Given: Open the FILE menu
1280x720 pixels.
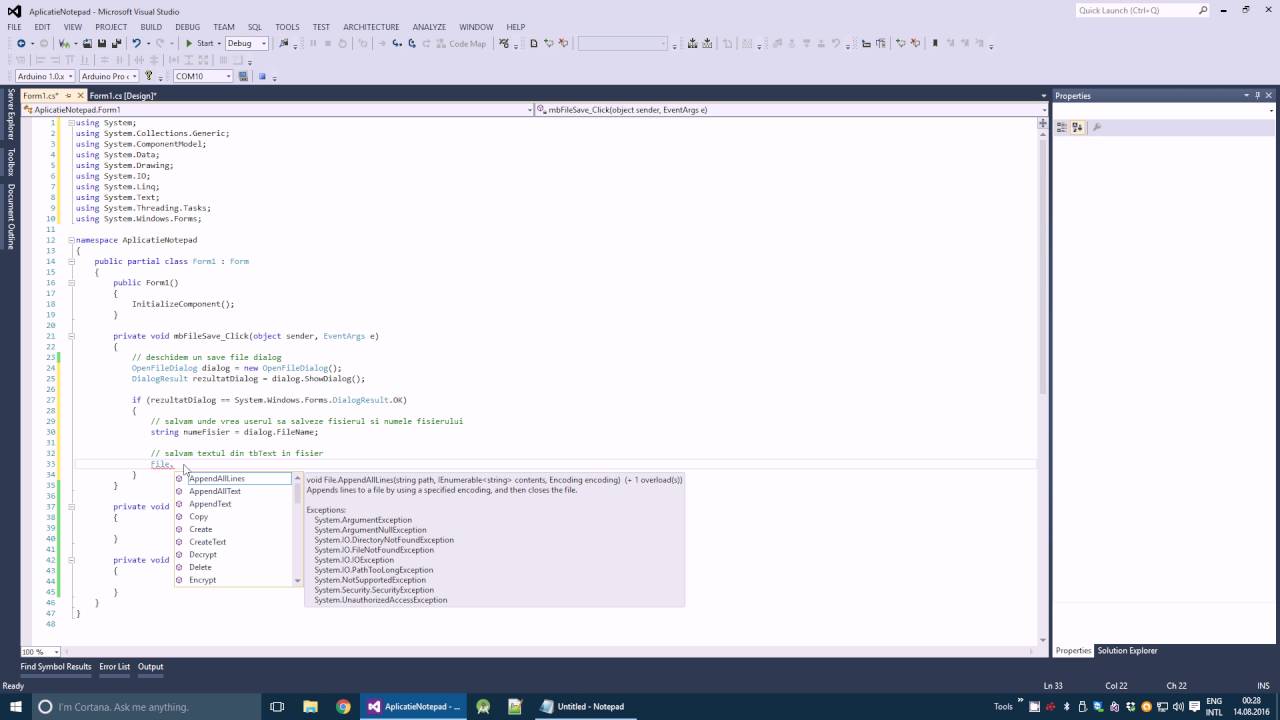Looking at the screenshot, I should 15,27.
